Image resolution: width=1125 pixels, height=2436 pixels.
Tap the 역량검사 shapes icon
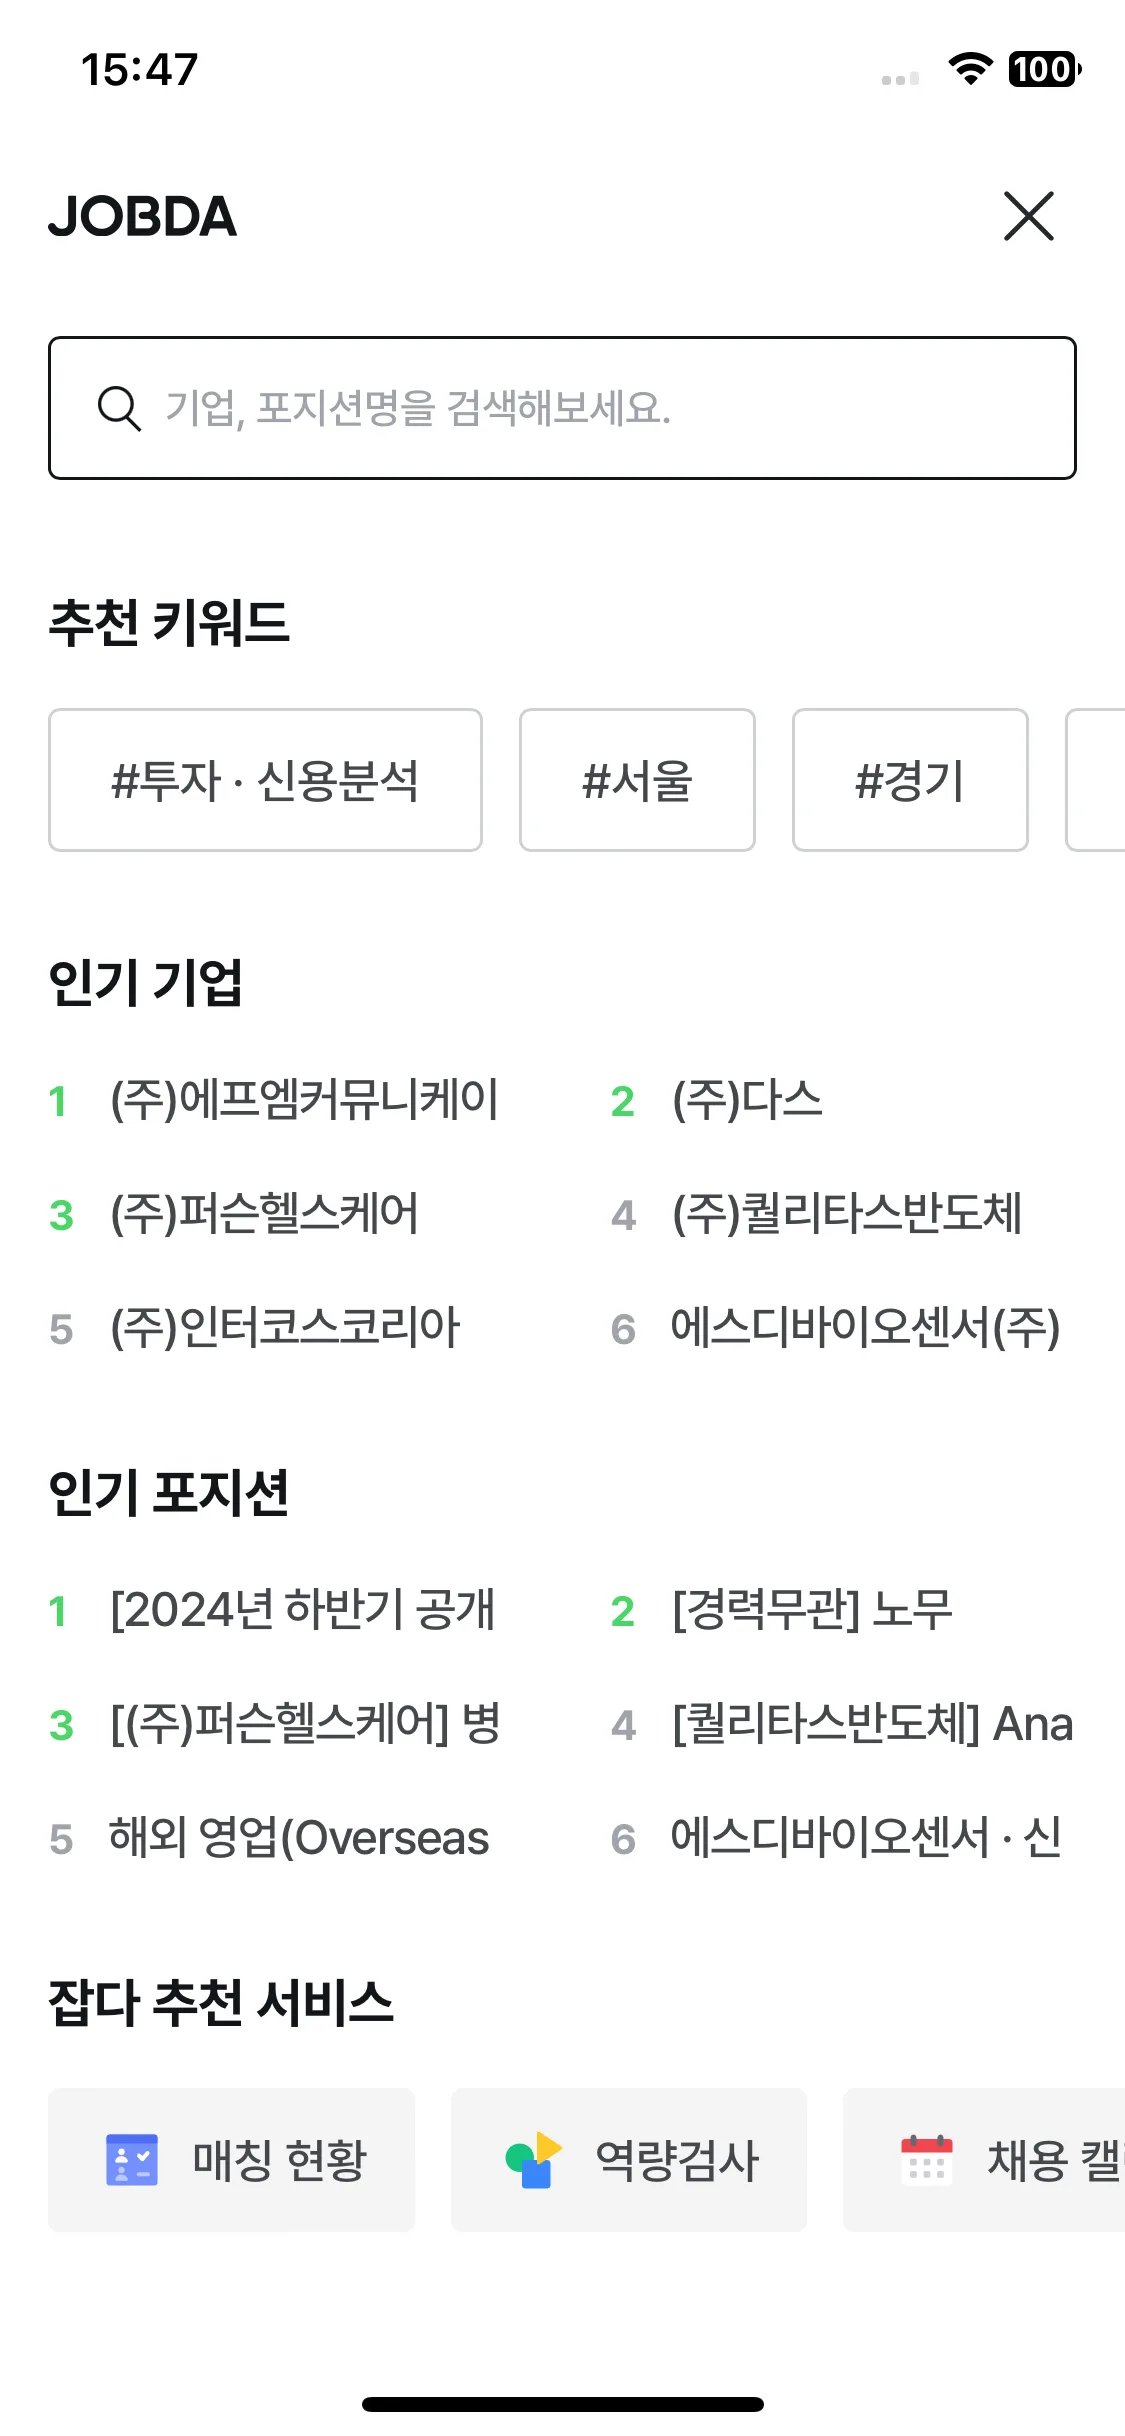534,2160
